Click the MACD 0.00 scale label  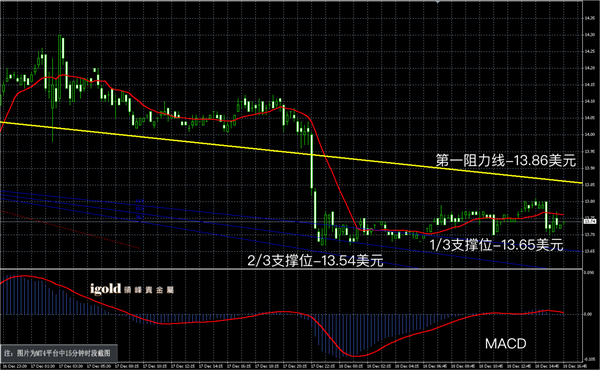point(588,314)
